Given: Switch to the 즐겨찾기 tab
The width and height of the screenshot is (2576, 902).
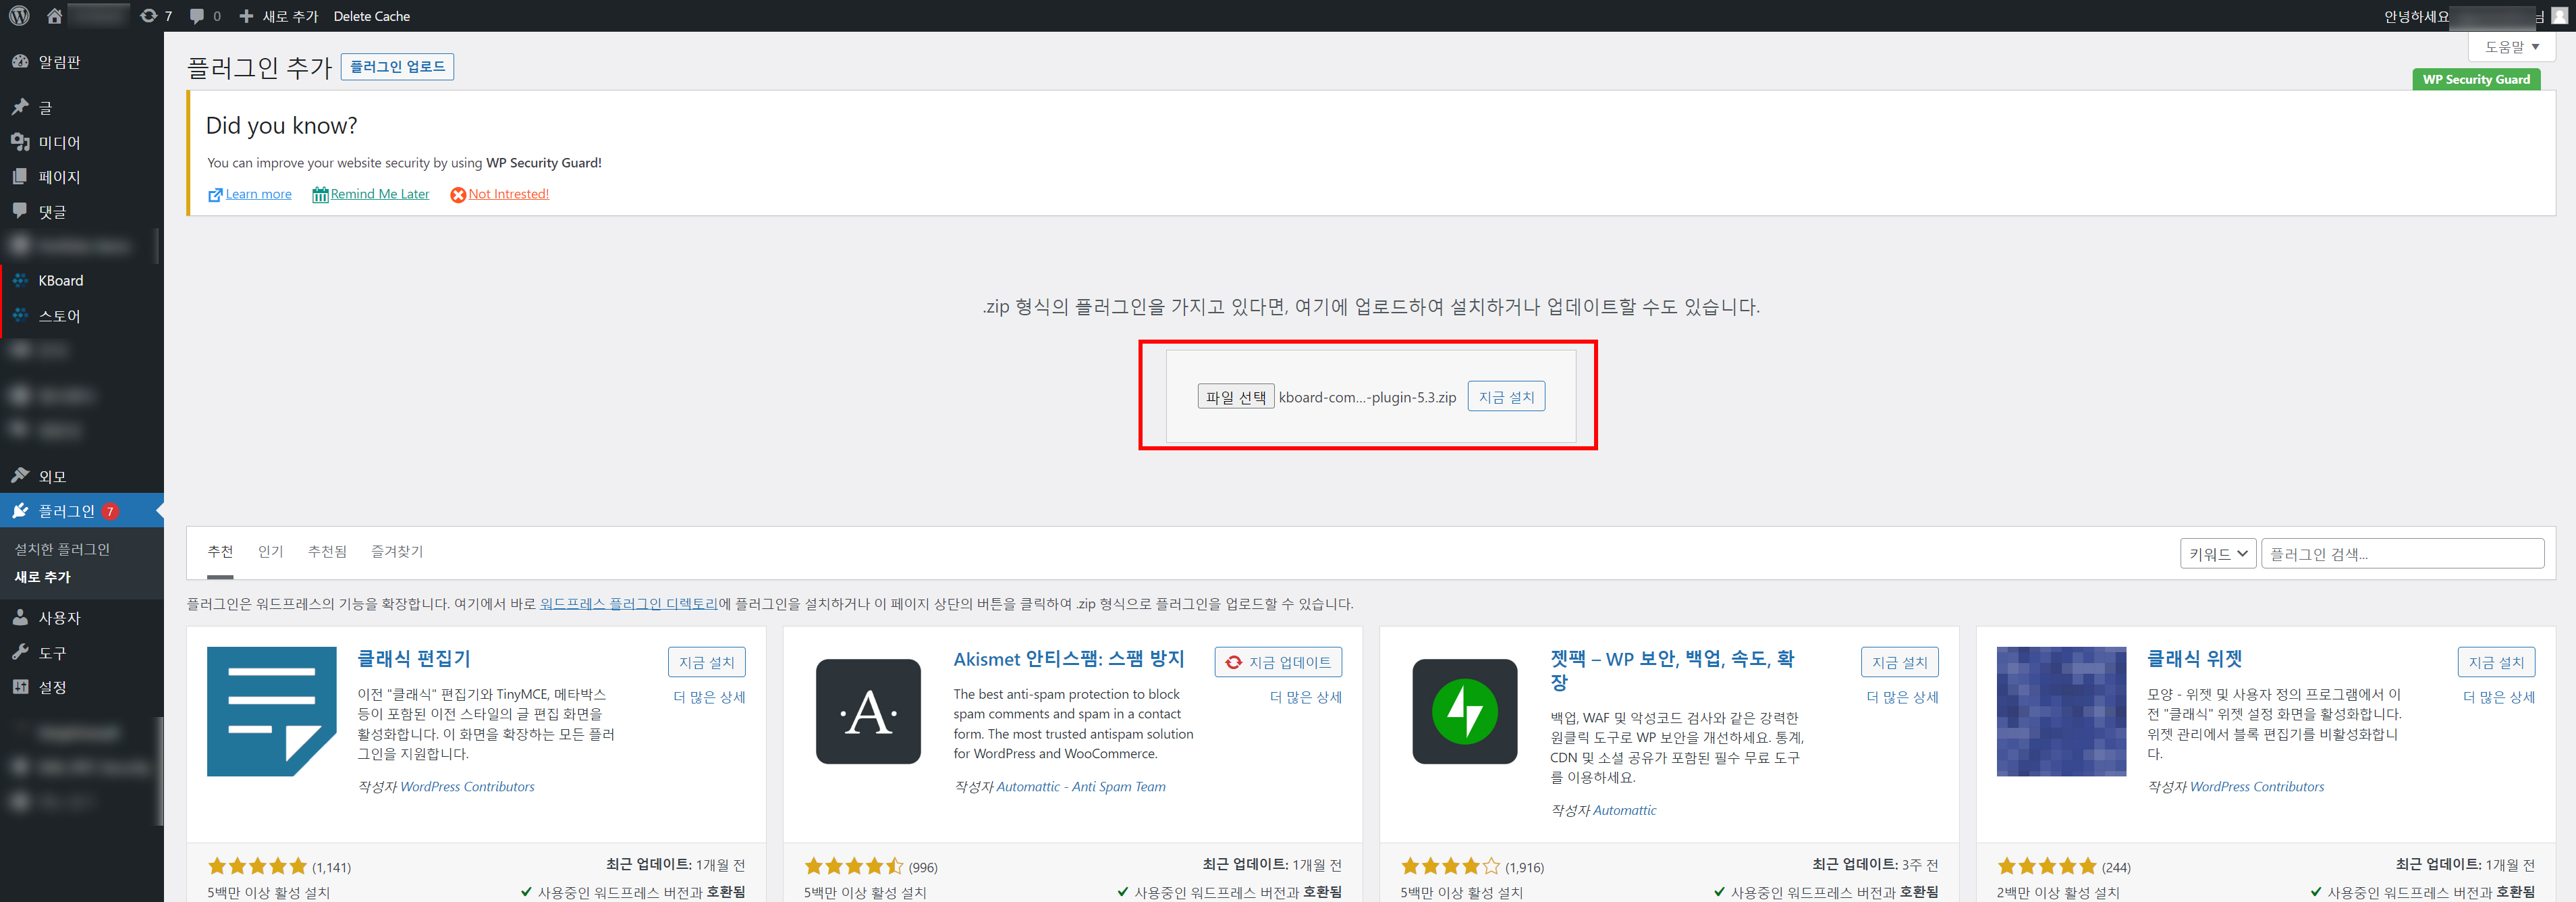Looking at the screenshot, I should 396,551.
